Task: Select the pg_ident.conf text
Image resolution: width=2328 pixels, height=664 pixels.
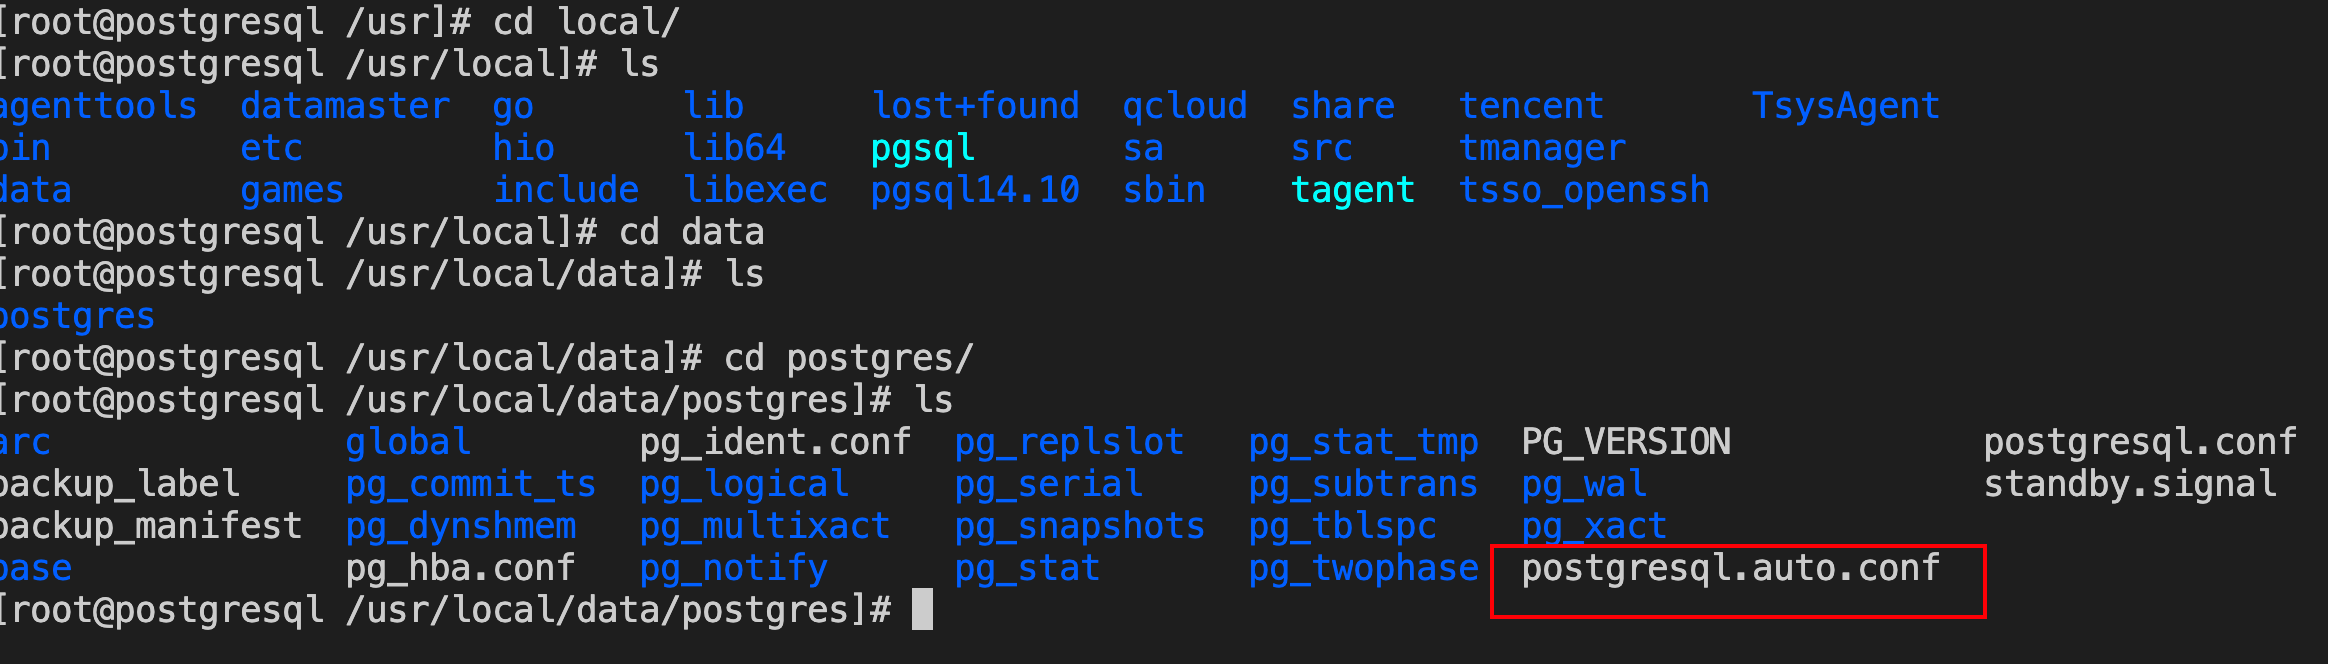Action: point(775,443)
